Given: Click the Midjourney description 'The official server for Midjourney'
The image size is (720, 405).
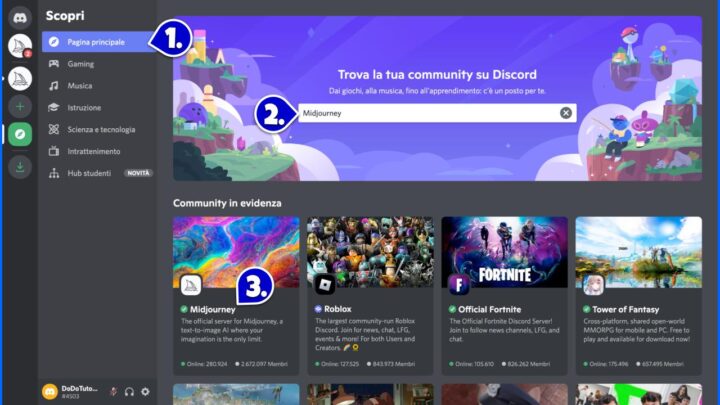Looking at the screenshot, I should pyautogui.click(x=232, y=330).
